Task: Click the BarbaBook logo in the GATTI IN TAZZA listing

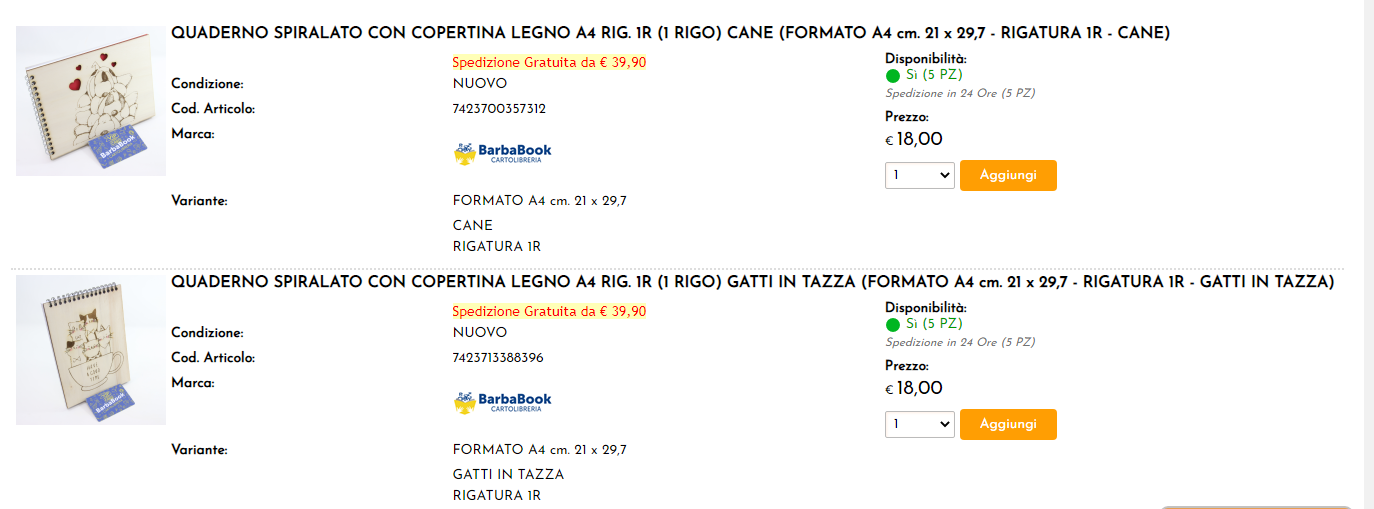Action: 502,402
